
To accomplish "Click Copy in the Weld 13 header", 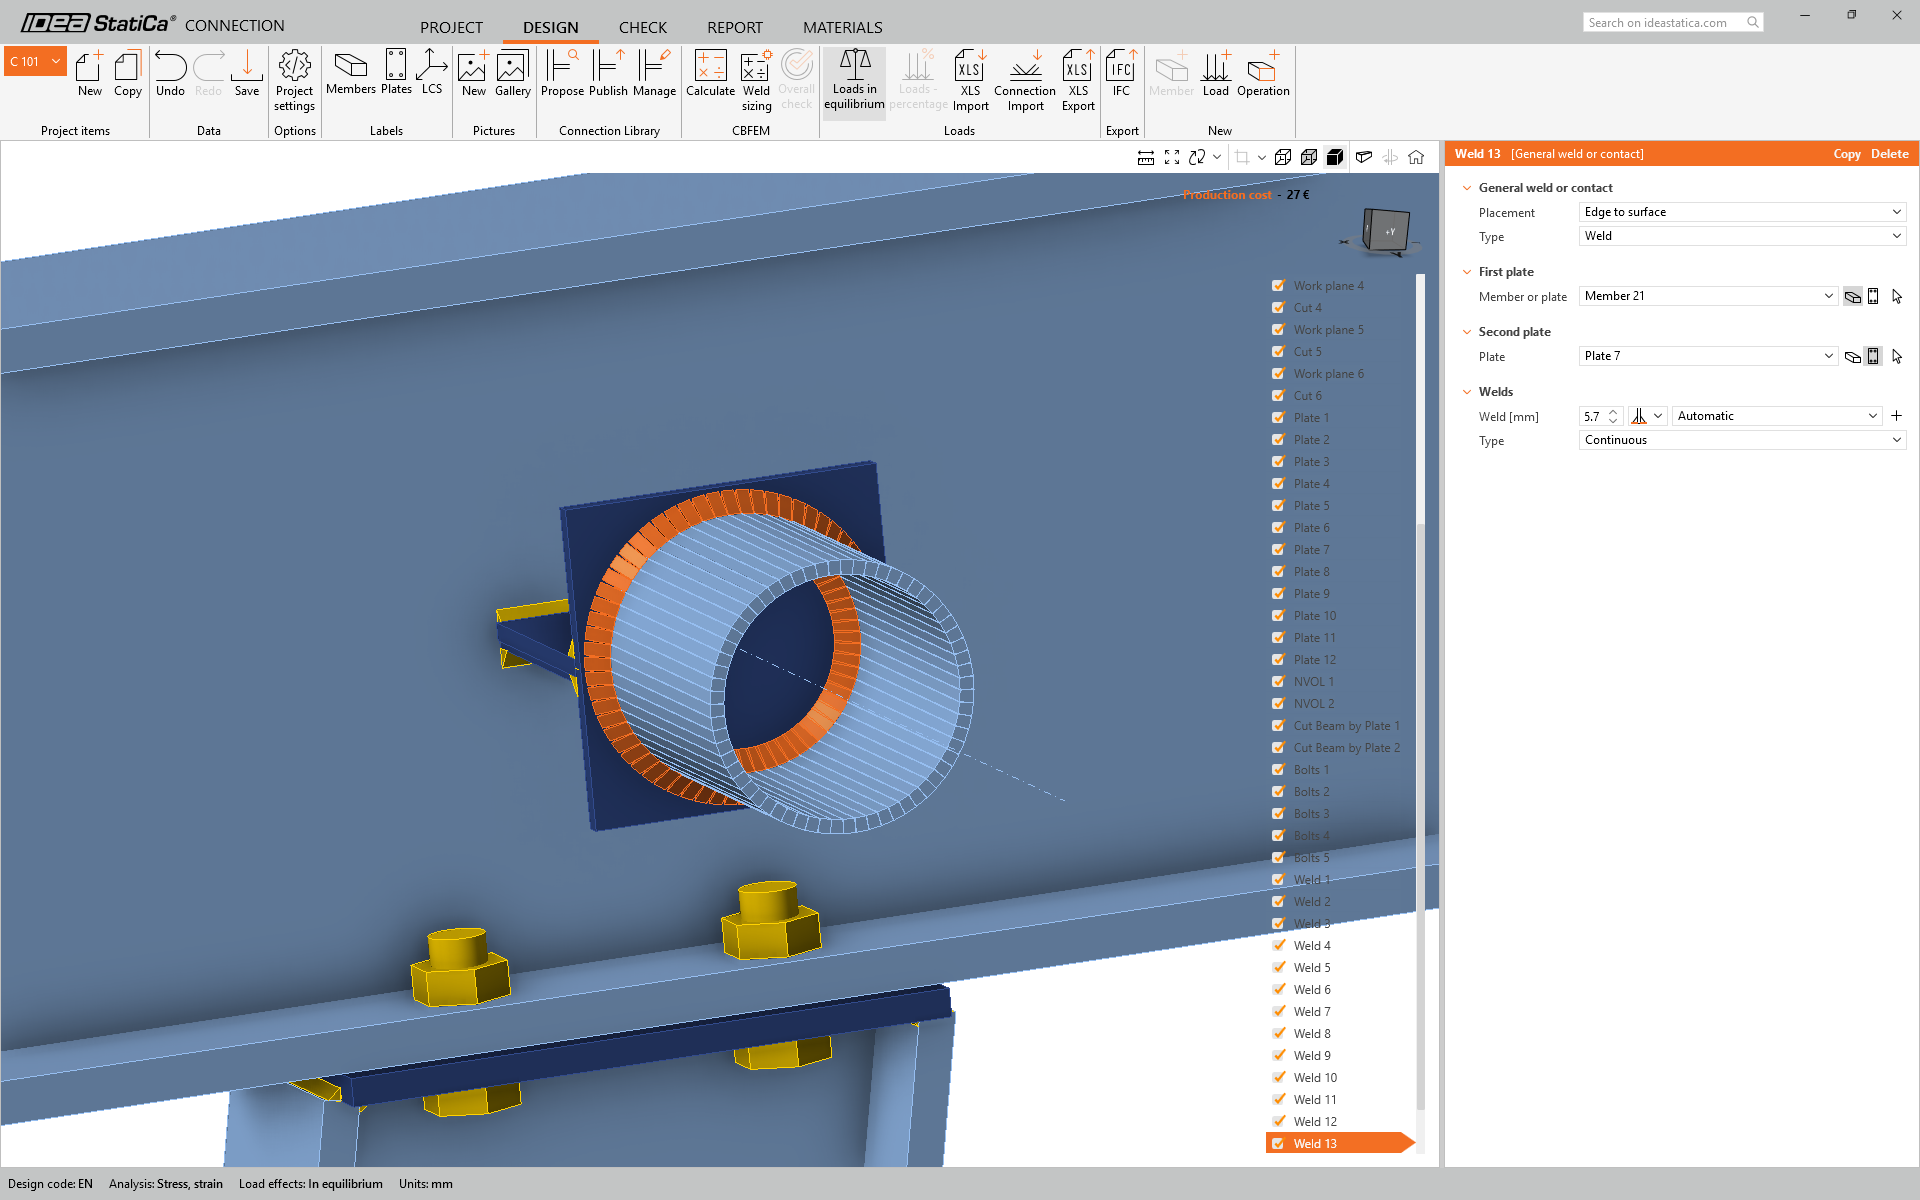I will pyautogui.click(x=1846, y=154).
